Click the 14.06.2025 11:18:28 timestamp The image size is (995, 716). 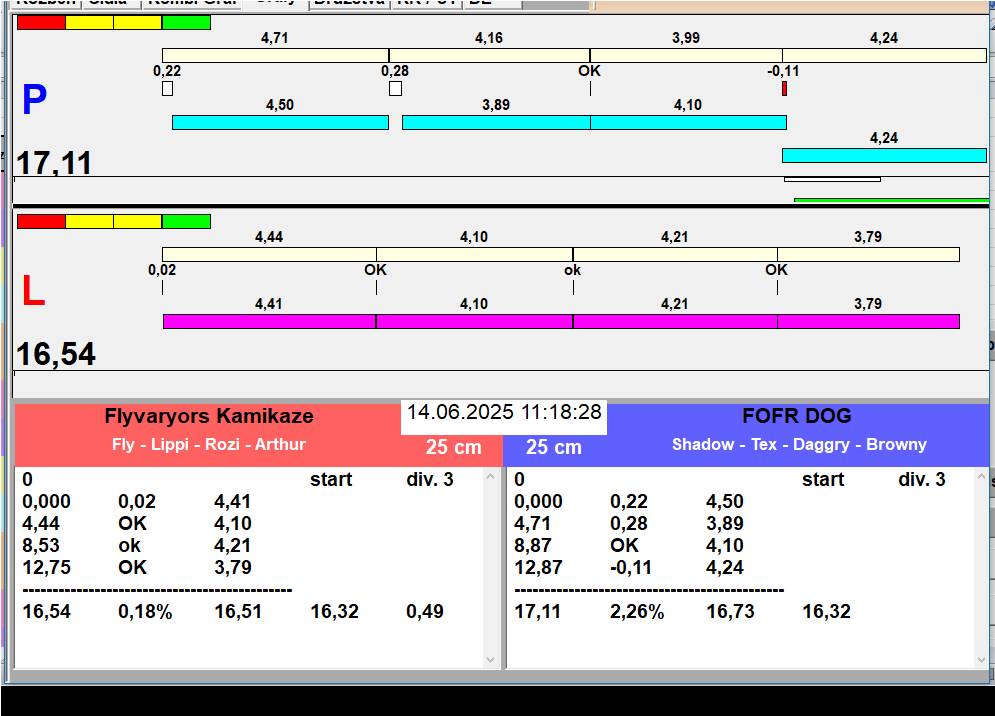(x=504, y=413)
